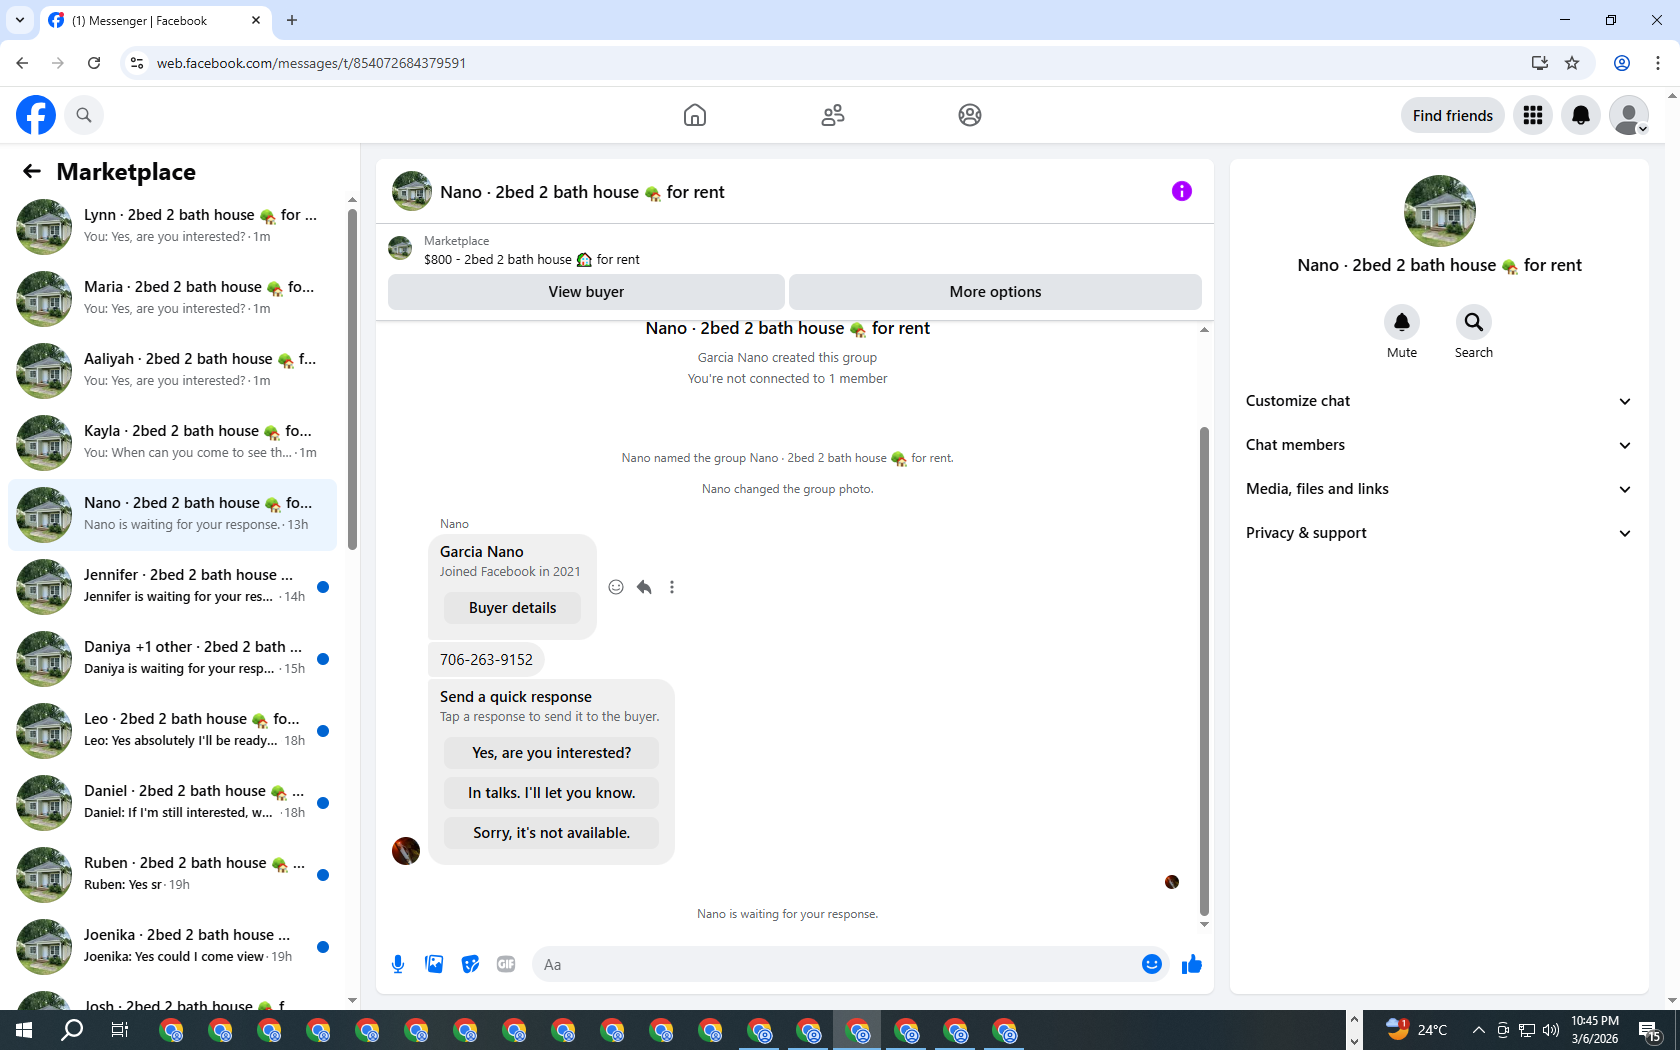Screen dimensions: 1680x1050
Task: Click phone number 706-263-9152 message
Action: point(486,660)
